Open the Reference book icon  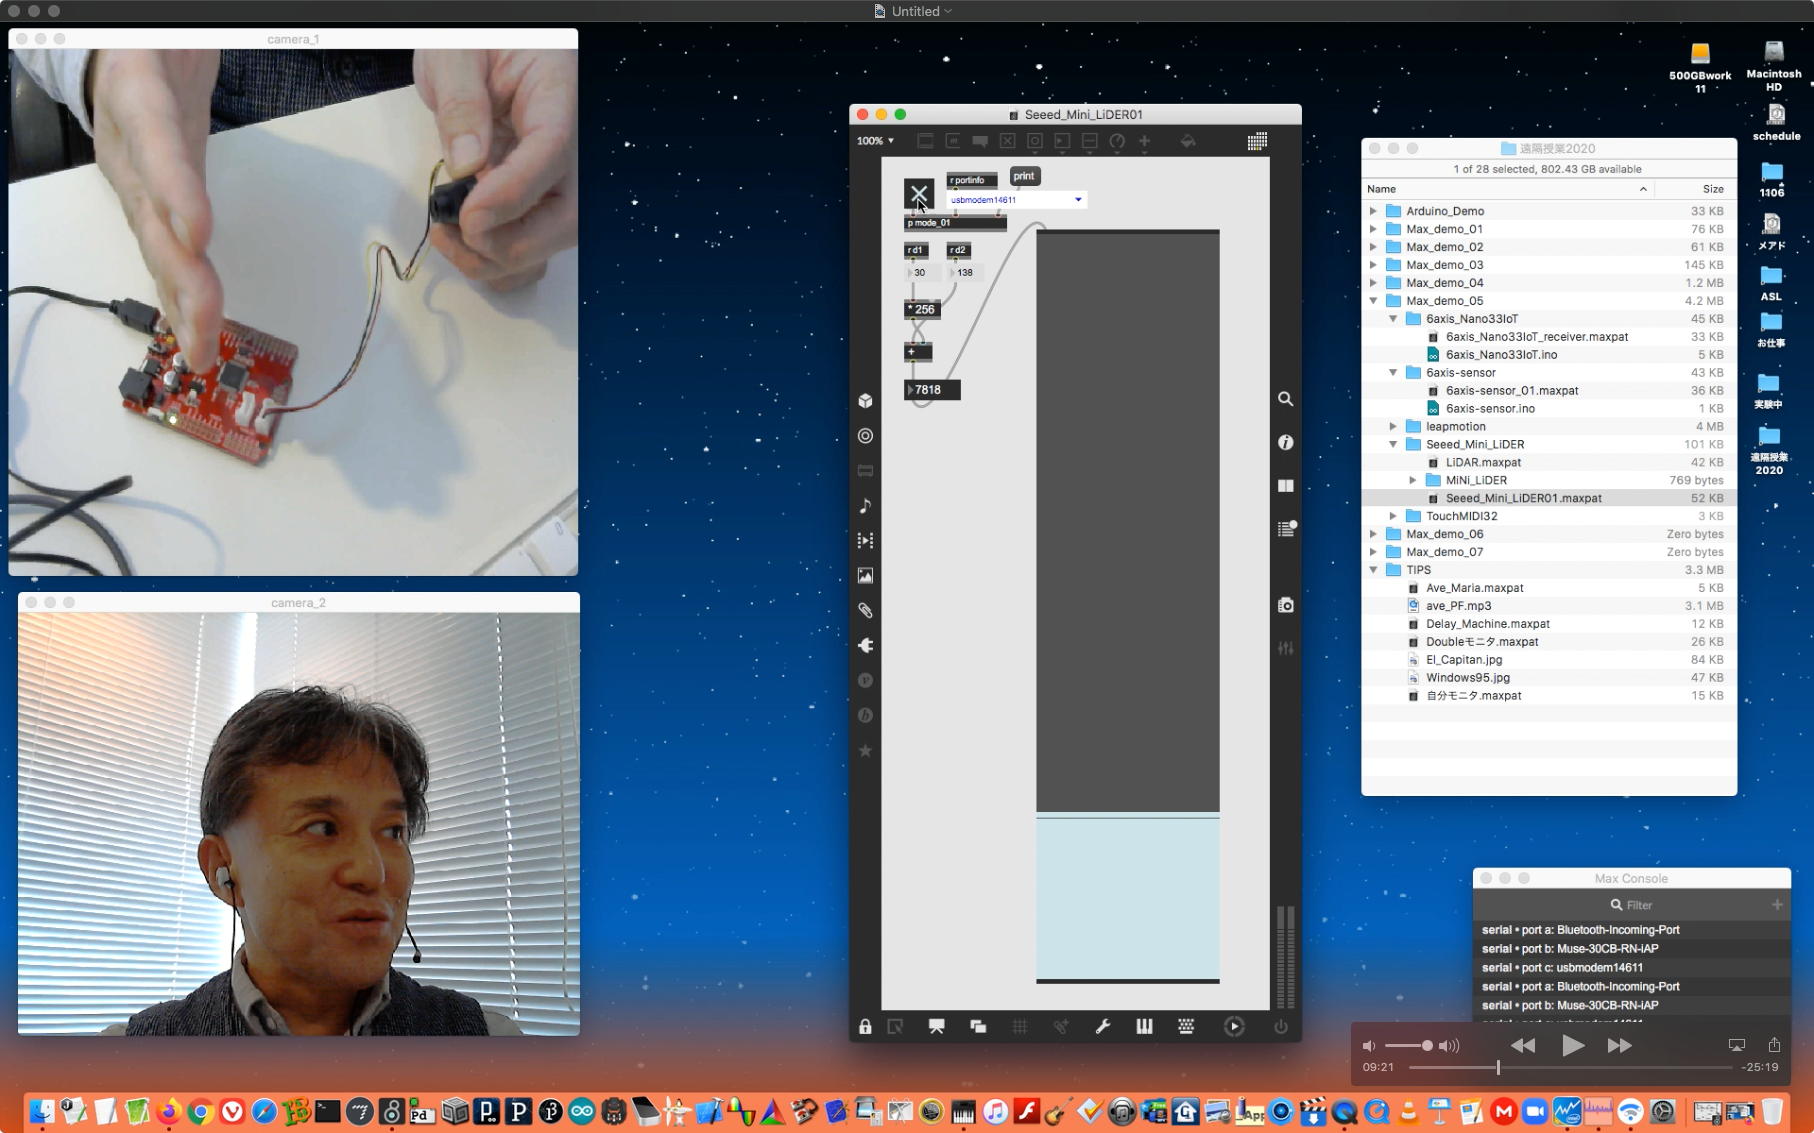tap(1285, 486)
